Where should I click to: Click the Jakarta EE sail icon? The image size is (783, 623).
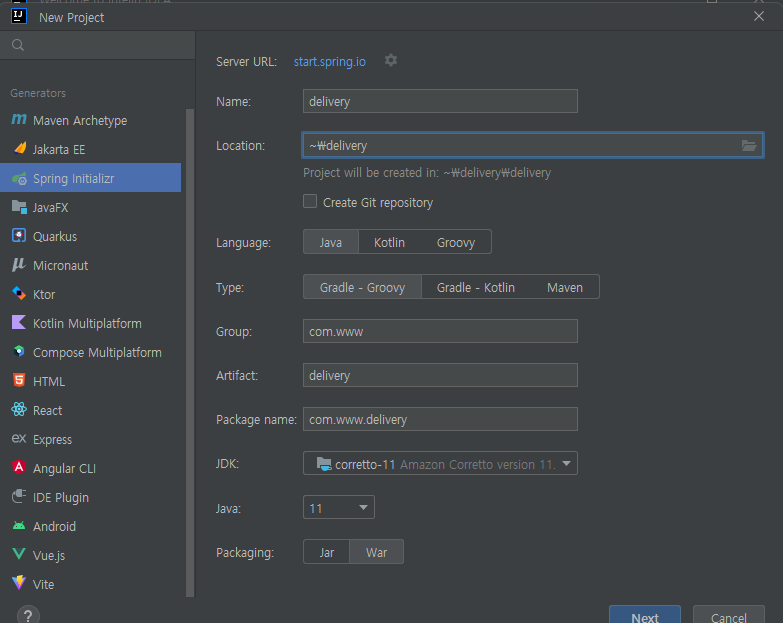(x=19, y=148)
